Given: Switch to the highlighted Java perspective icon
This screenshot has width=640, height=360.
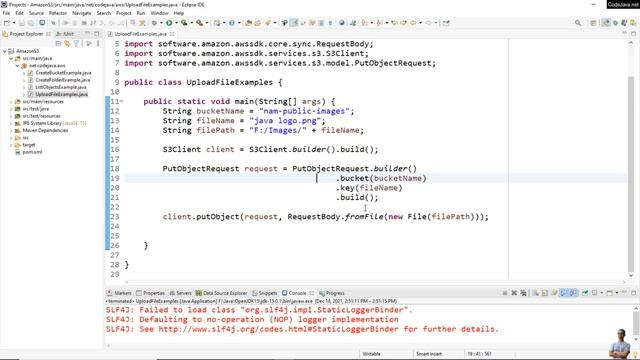Looking at the screenshot, I should coord(606,23).
